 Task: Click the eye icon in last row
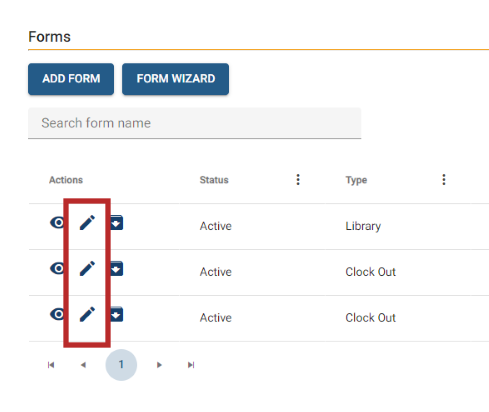coord(57,314)
